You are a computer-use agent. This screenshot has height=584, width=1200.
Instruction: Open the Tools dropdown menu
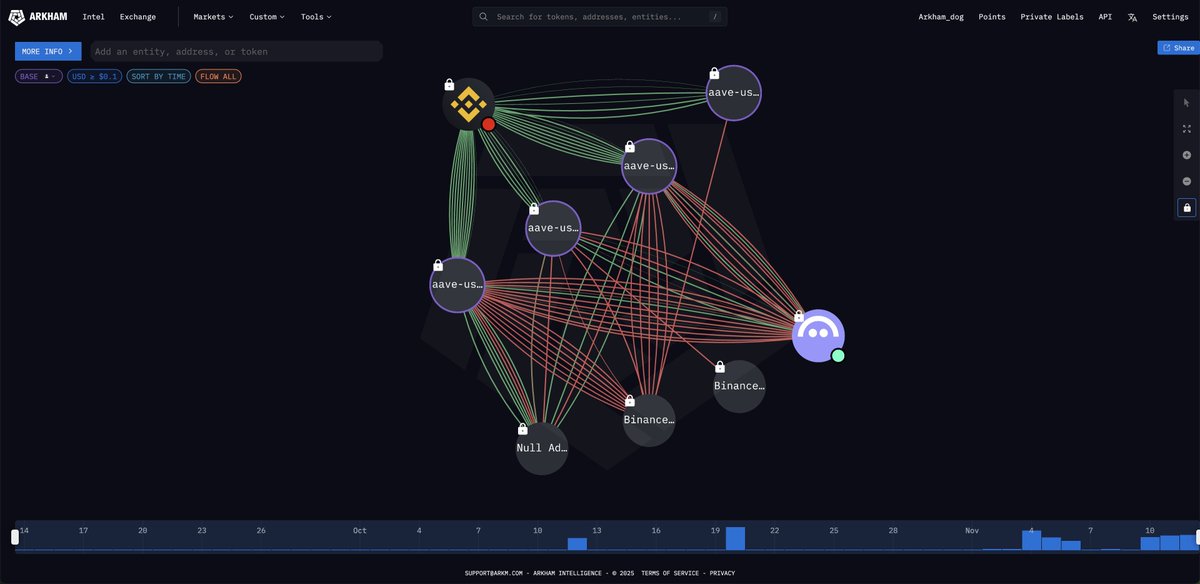(x=316, y=17)
